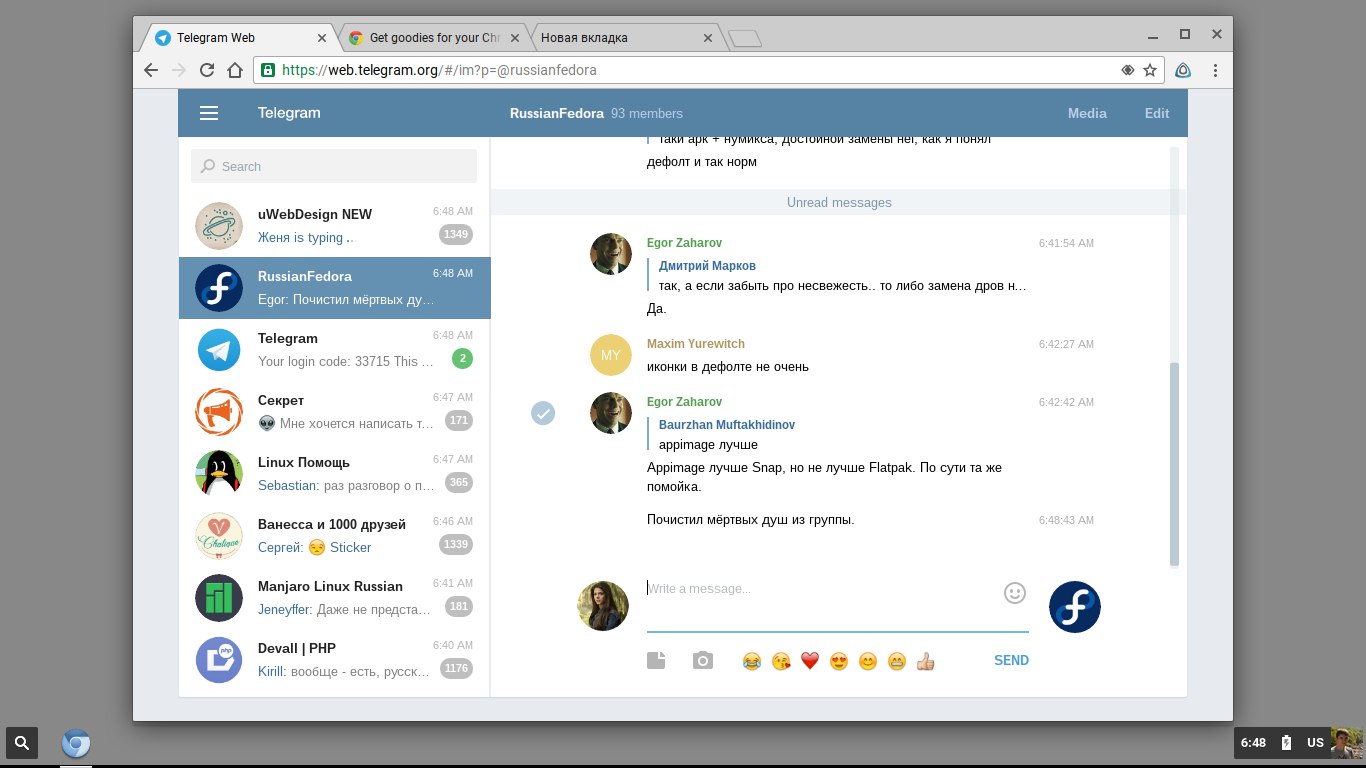Viewport: 1366px width, 768px height.
Task: Click the Media button in header
Action: tap(1087, 113)
